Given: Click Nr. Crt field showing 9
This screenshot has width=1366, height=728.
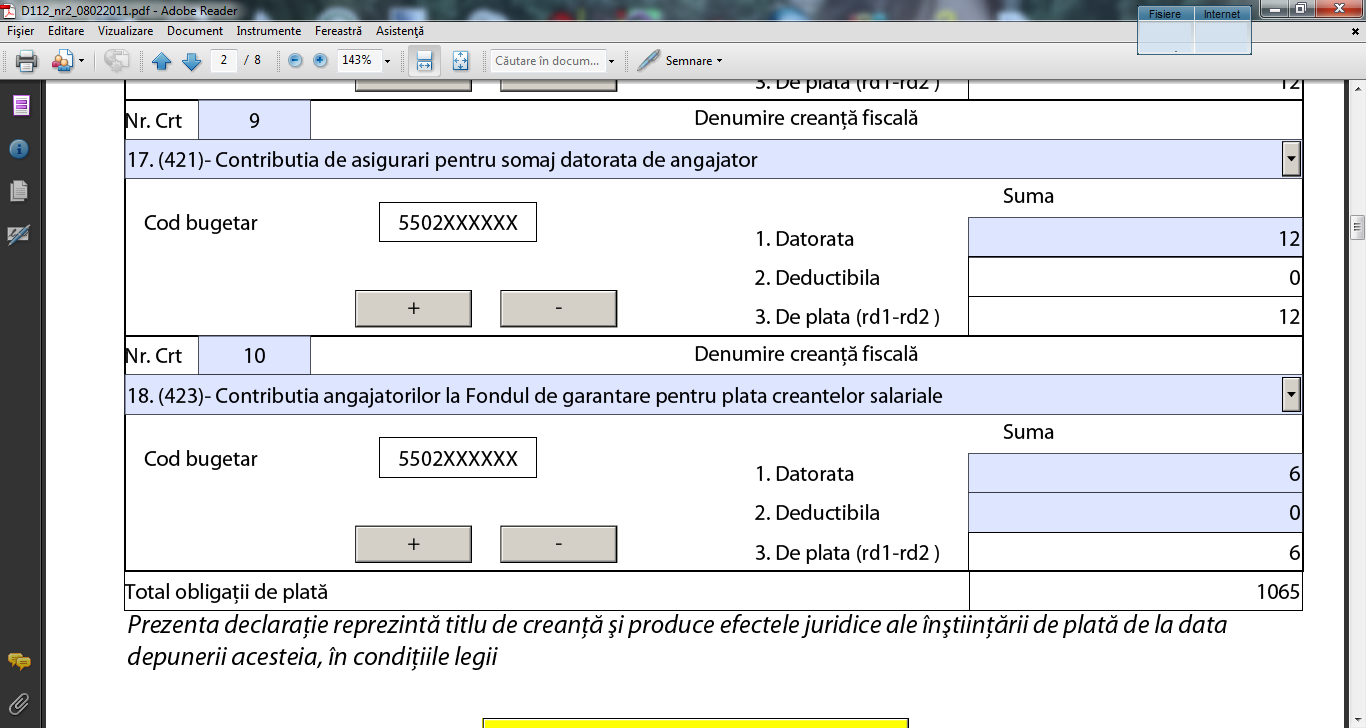Looking at the screenshot, I should pos(254,120).
